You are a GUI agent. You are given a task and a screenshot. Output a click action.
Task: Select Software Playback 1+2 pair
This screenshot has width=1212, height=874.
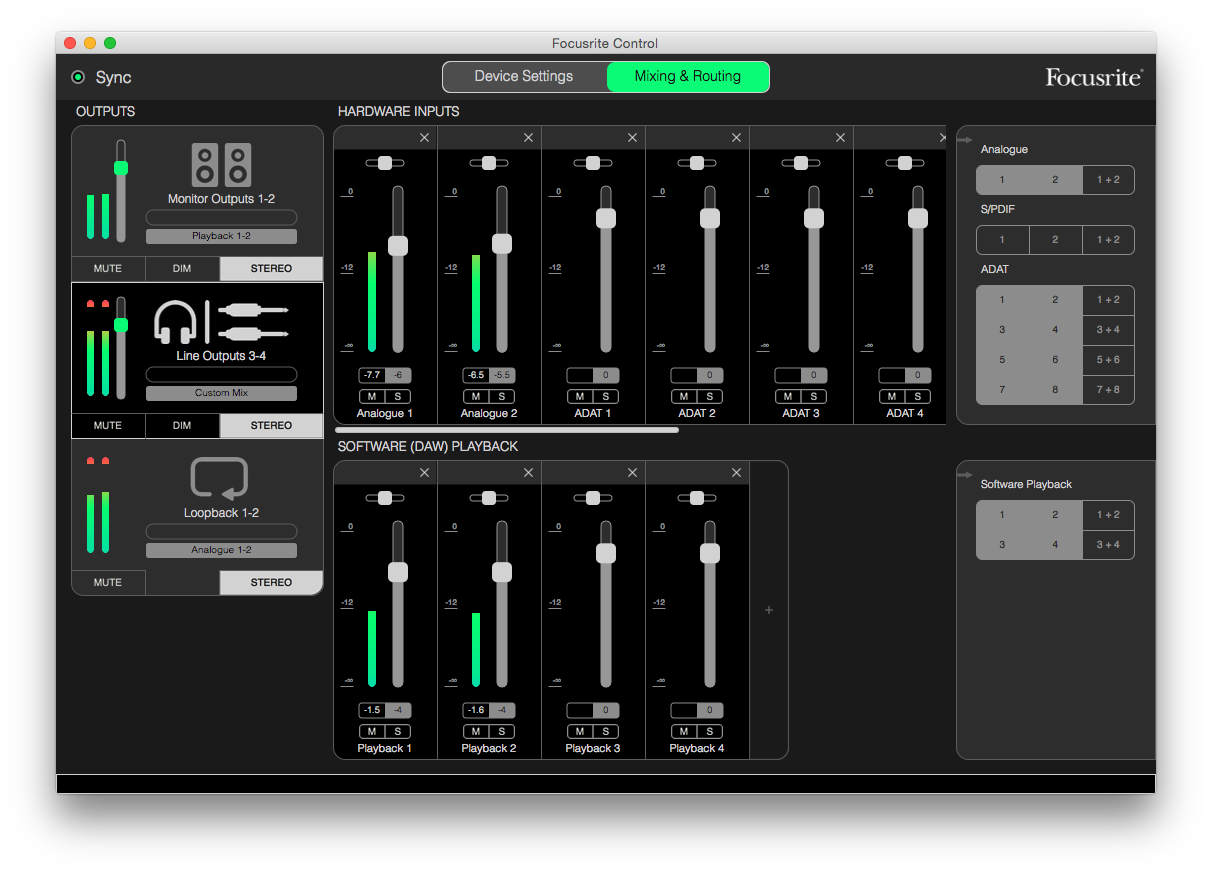click(1108, 515)
